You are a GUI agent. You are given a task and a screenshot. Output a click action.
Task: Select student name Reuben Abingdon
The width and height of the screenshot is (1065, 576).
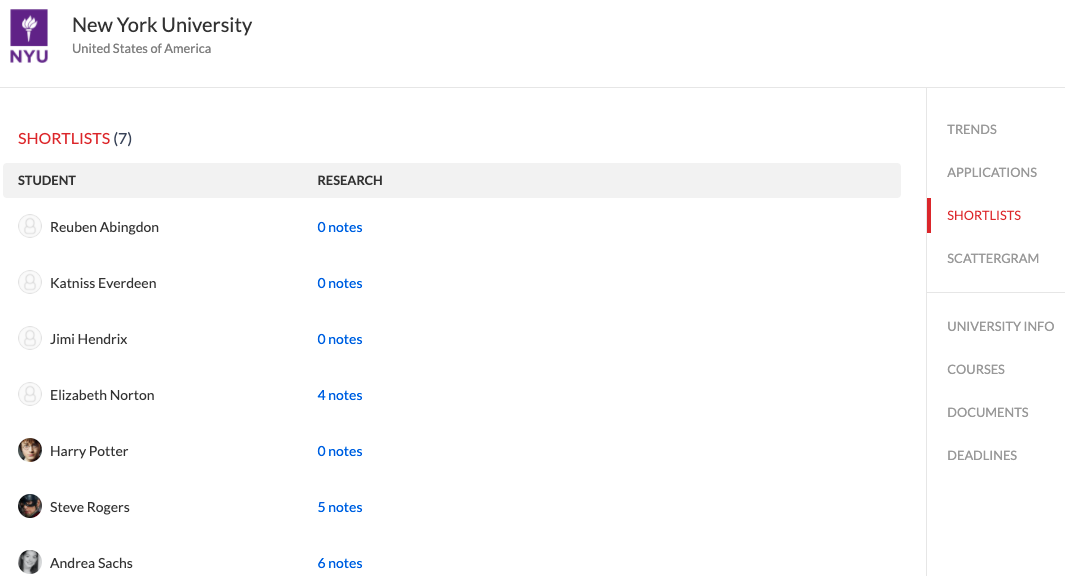[x=104, y=227]
